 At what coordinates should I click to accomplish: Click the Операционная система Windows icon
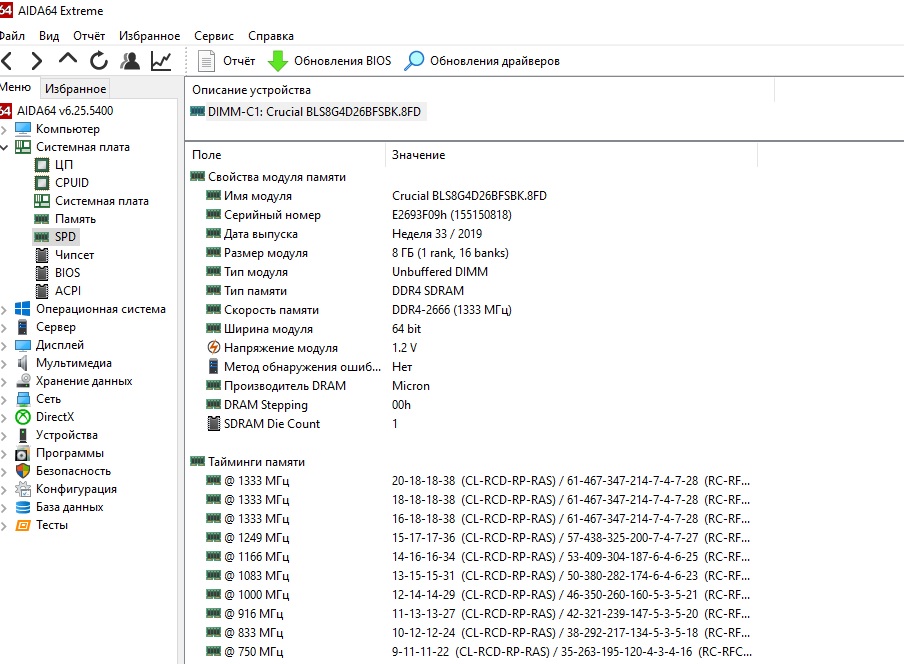(22, 309)
